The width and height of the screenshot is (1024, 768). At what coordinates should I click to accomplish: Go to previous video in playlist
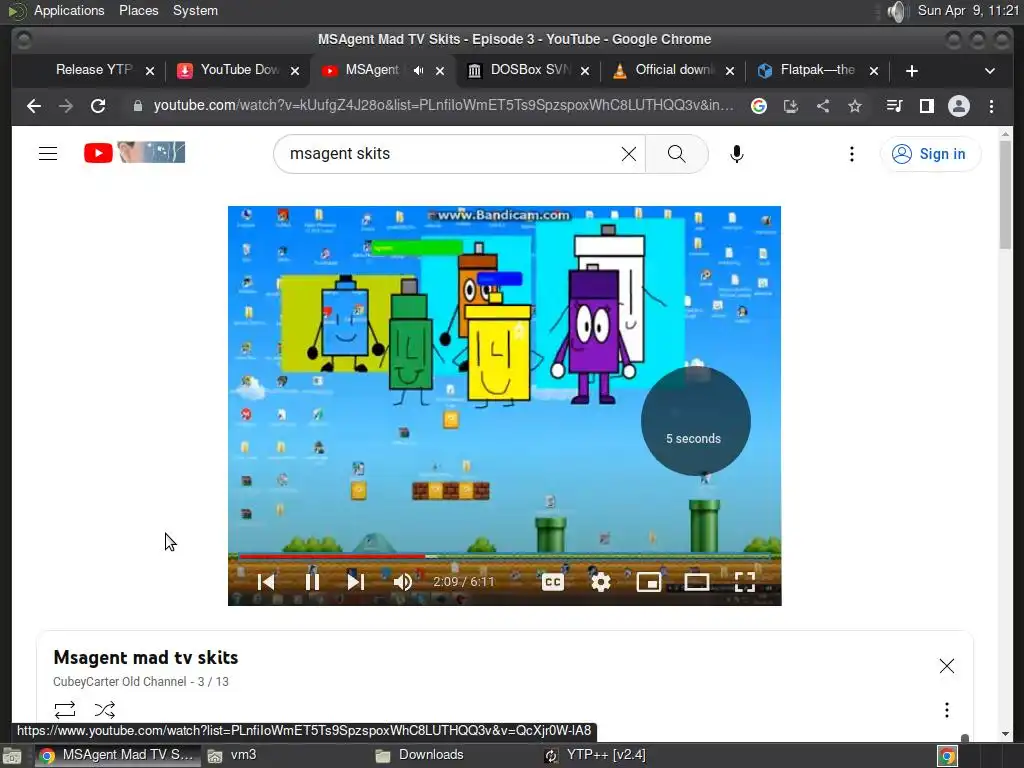point(266,581)
